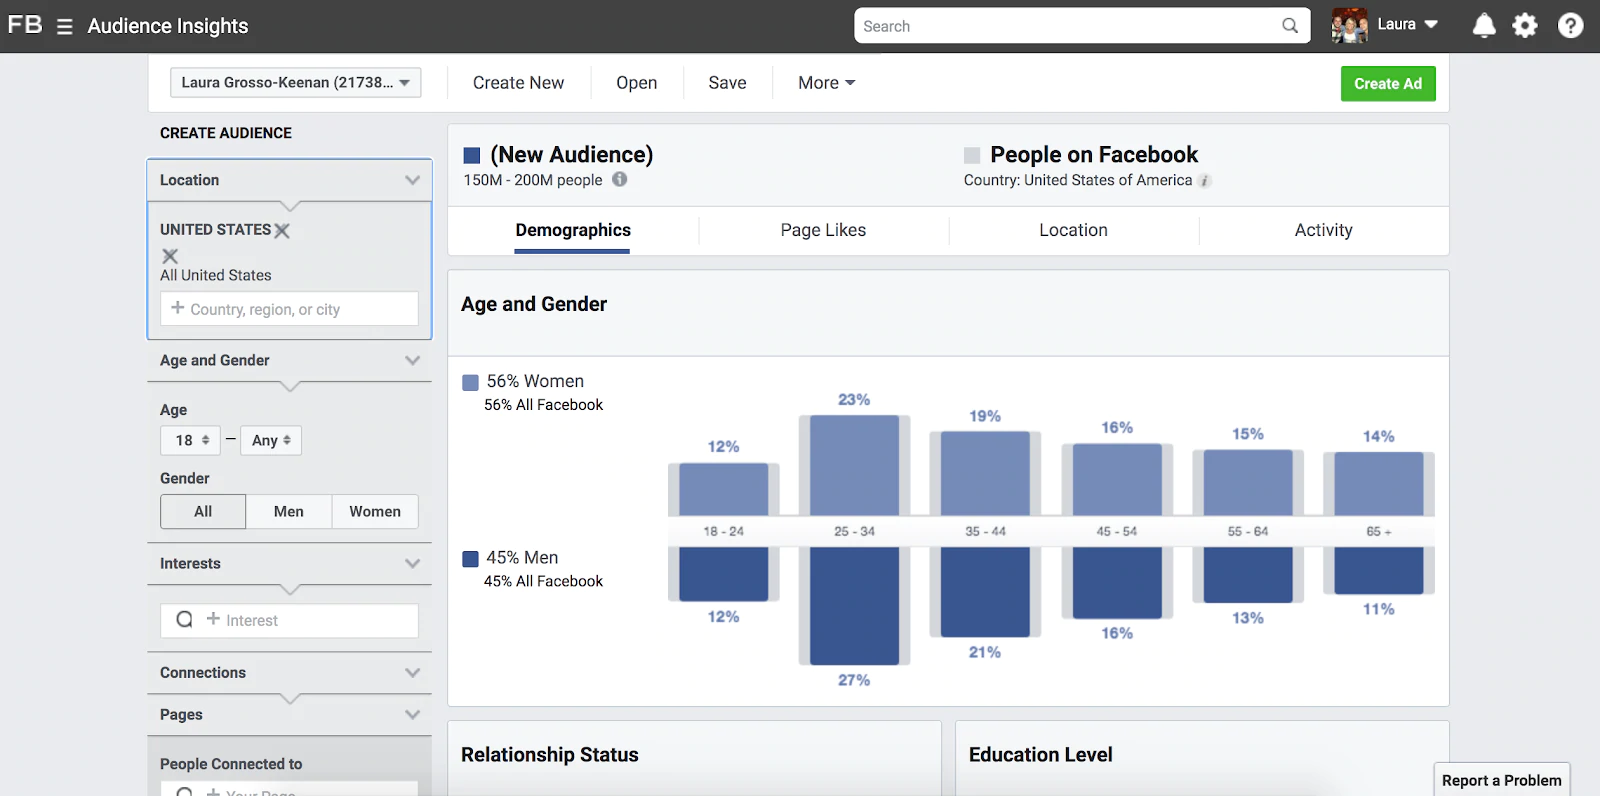Click Save in toolbar

coord(727,83)
